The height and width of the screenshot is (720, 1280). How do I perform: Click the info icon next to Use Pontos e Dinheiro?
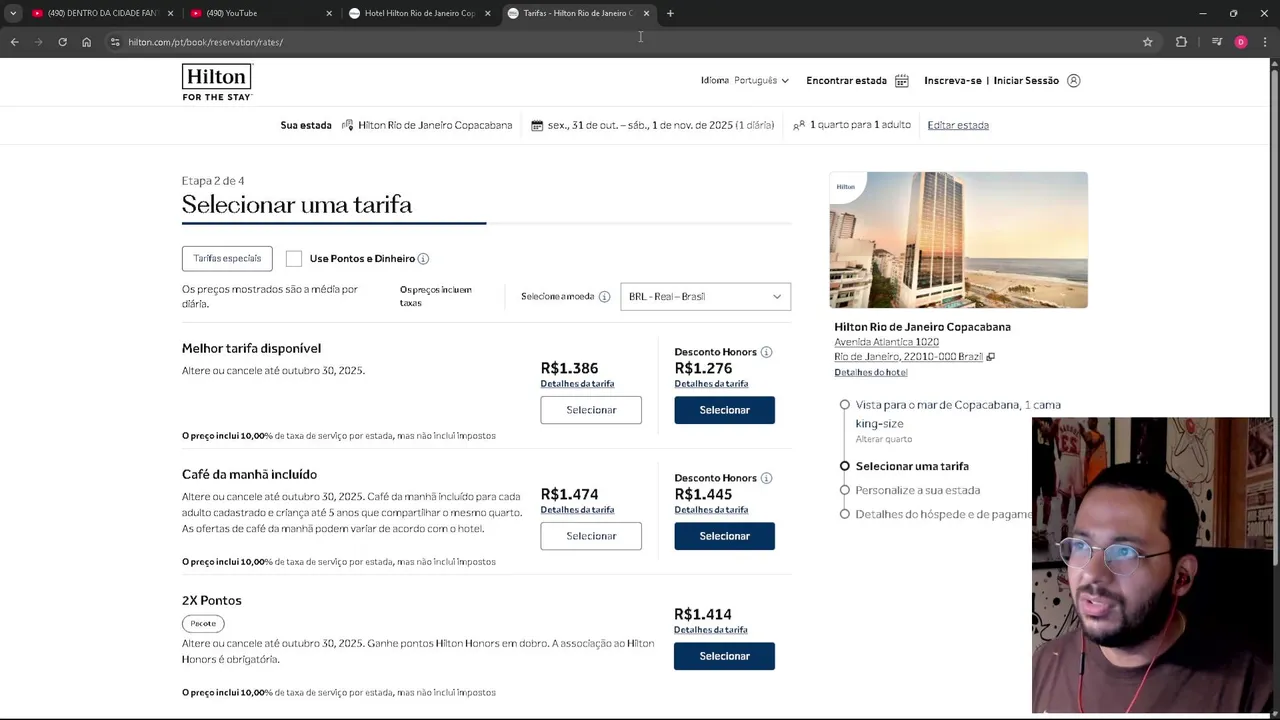point(423,259)
